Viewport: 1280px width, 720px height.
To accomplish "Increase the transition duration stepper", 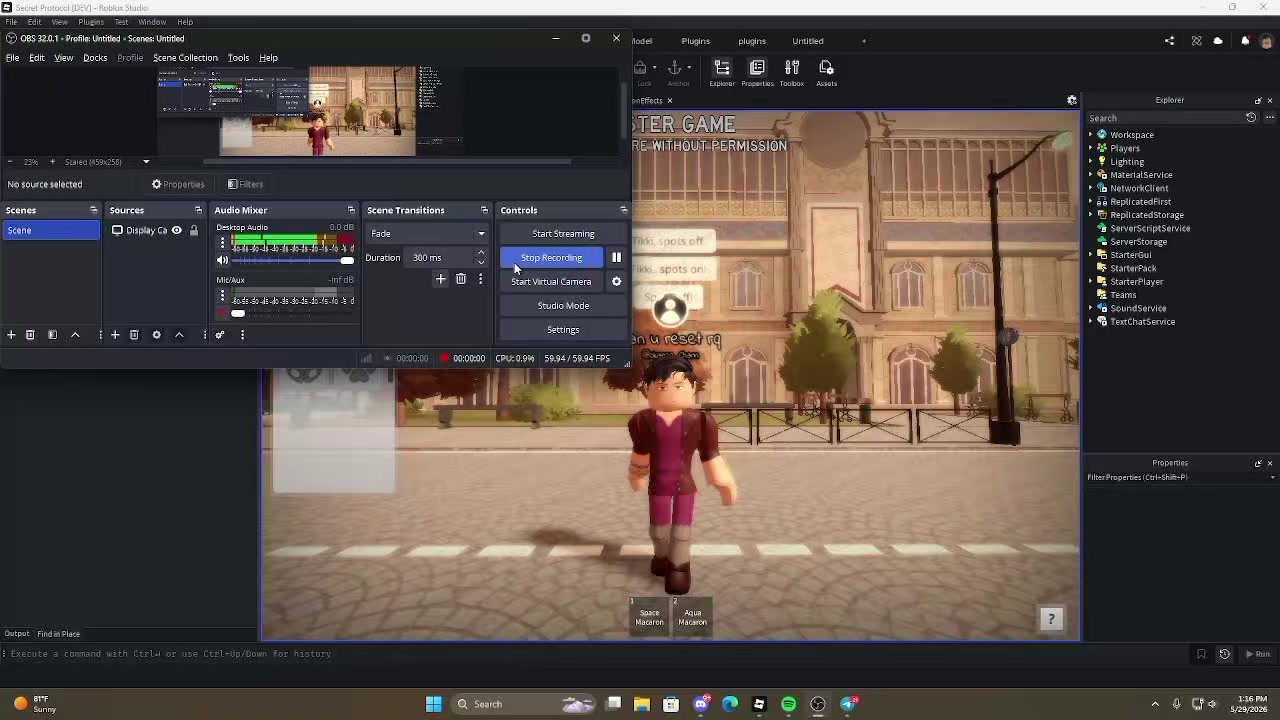I will (x=481, y=253).
